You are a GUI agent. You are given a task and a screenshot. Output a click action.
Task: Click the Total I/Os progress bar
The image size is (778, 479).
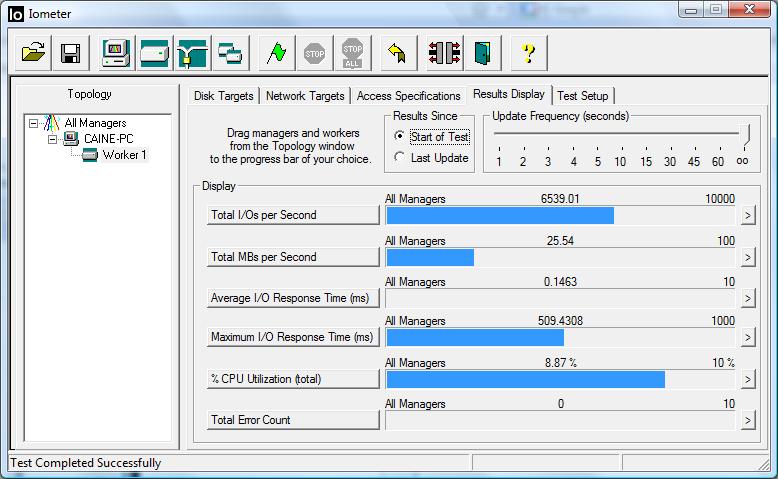(x=560, y=215)
